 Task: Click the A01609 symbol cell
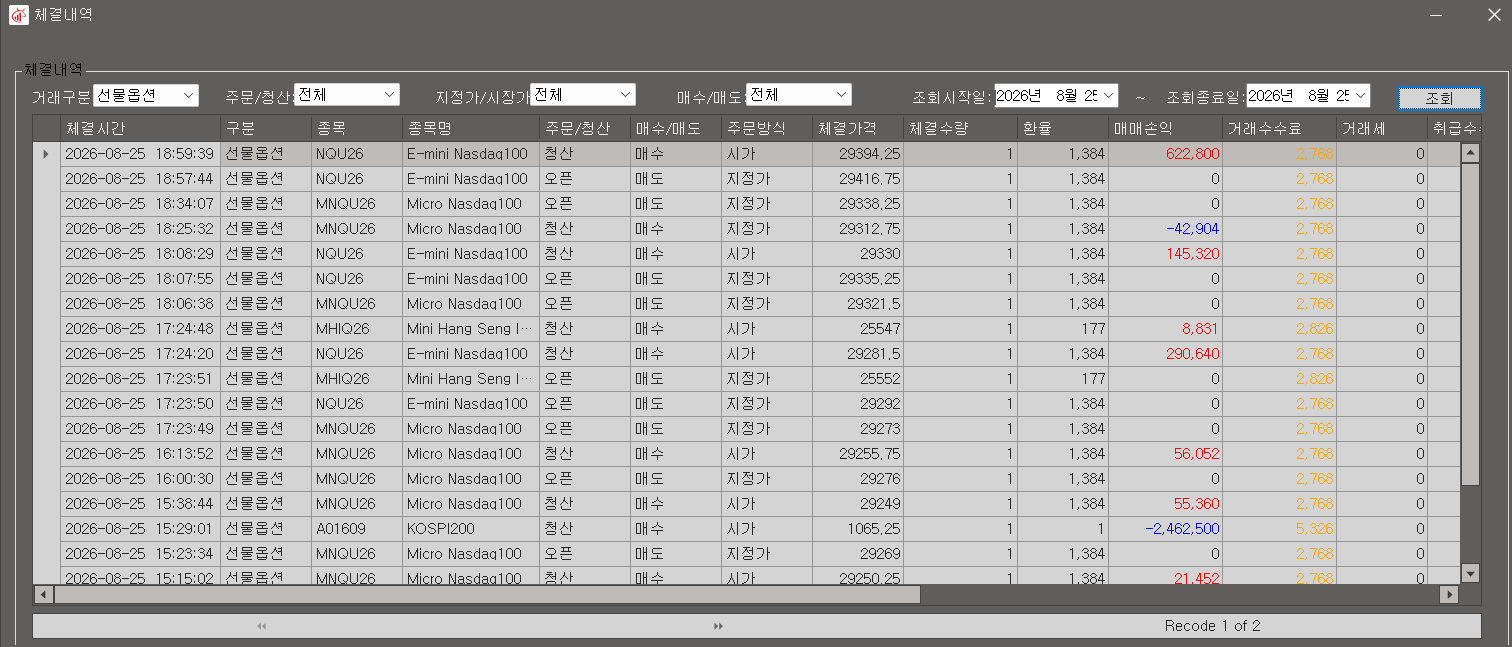pos(357,529)
